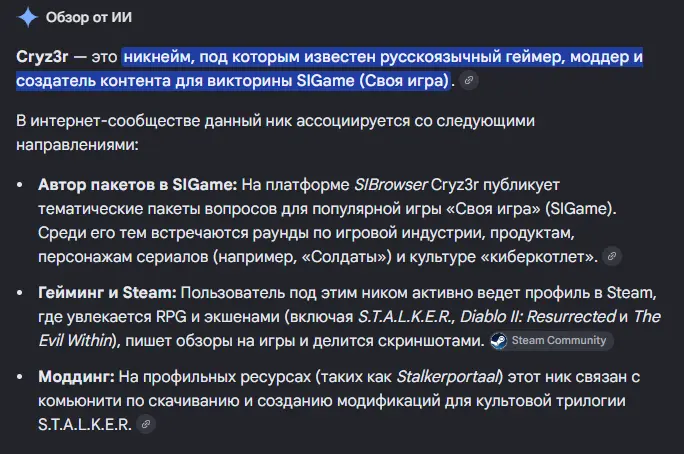This screenshot has width=684, height=454.
Task: Click the «Обзор от ИИ» heading
Action: click(x=89, y=17)
